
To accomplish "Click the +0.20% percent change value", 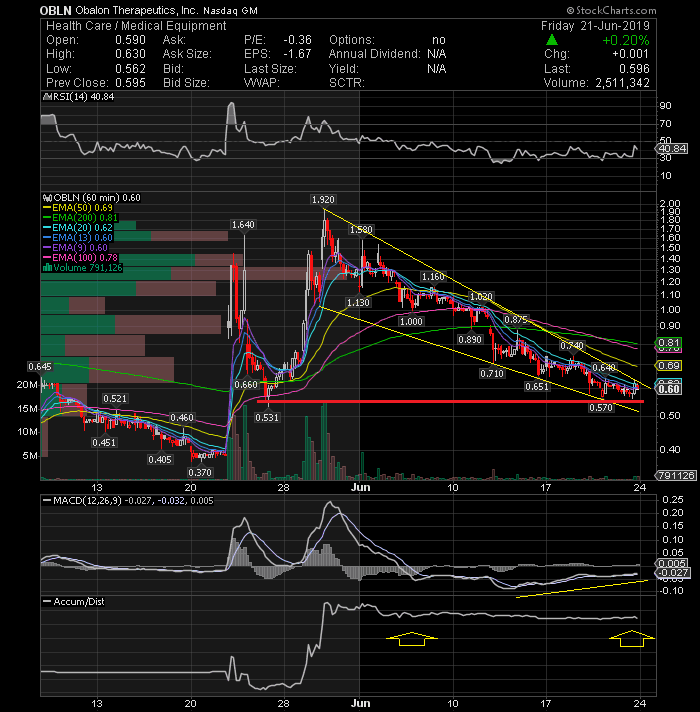I will point(626,40).
